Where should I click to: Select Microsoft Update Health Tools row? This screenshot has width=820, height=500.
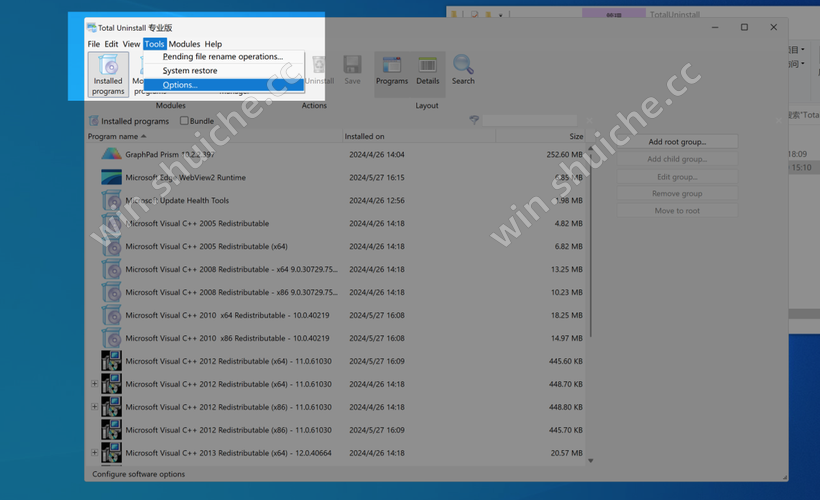[x=335, y=200]
